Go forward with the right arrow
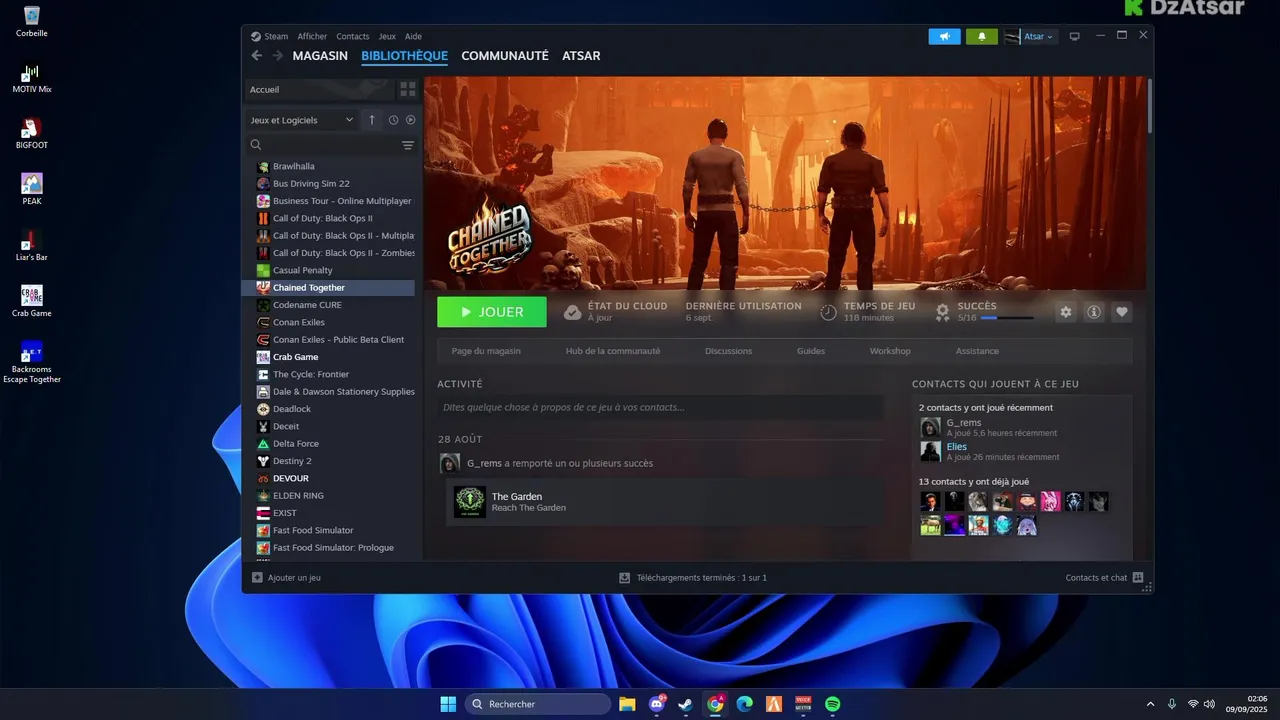This screenshot has height=720, width=1280. (x=278, y=56)
